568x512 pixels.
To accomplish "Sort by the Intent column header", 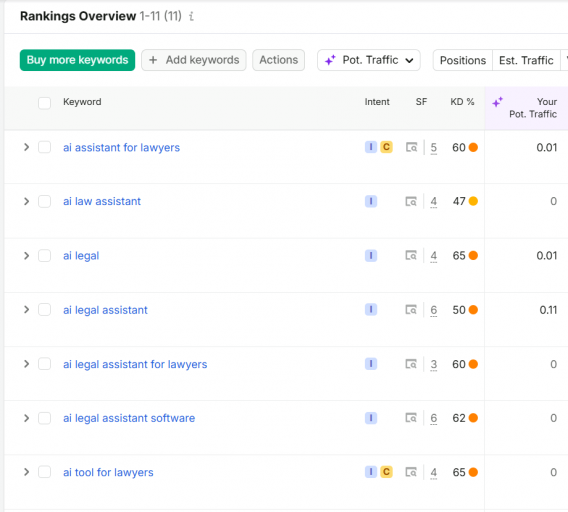I will pyautogui.click(x=377, y=102).
